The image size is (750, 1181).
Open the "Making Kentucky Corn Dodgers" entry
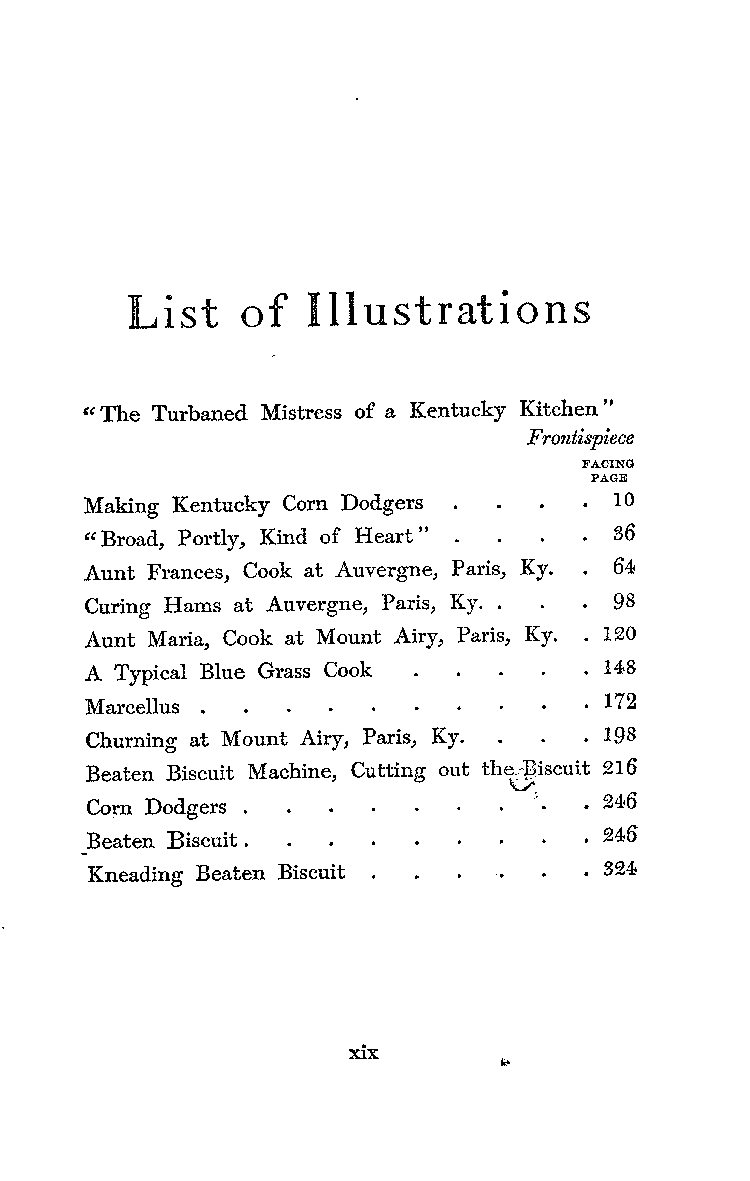coord(254,503)
